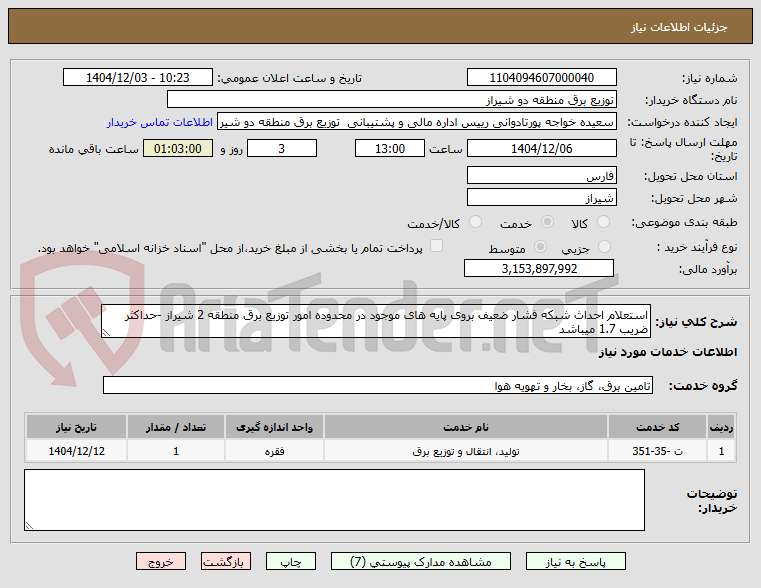The image size is (761, 588).
Task: Click the برآورد مالی field 3,153,897,992
Action: [x=539, y=268]
